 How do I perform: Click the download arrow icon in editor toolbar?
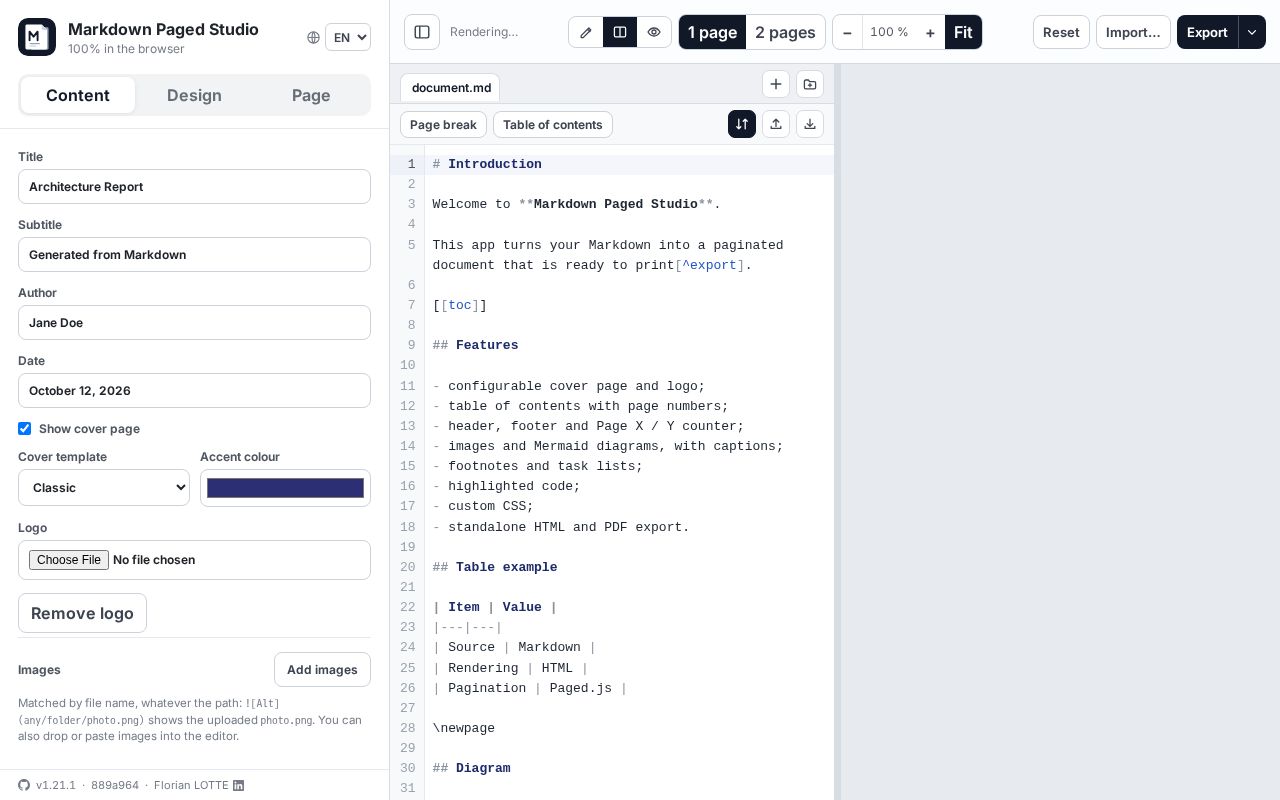pyautogui.click(x=810, y=124)
